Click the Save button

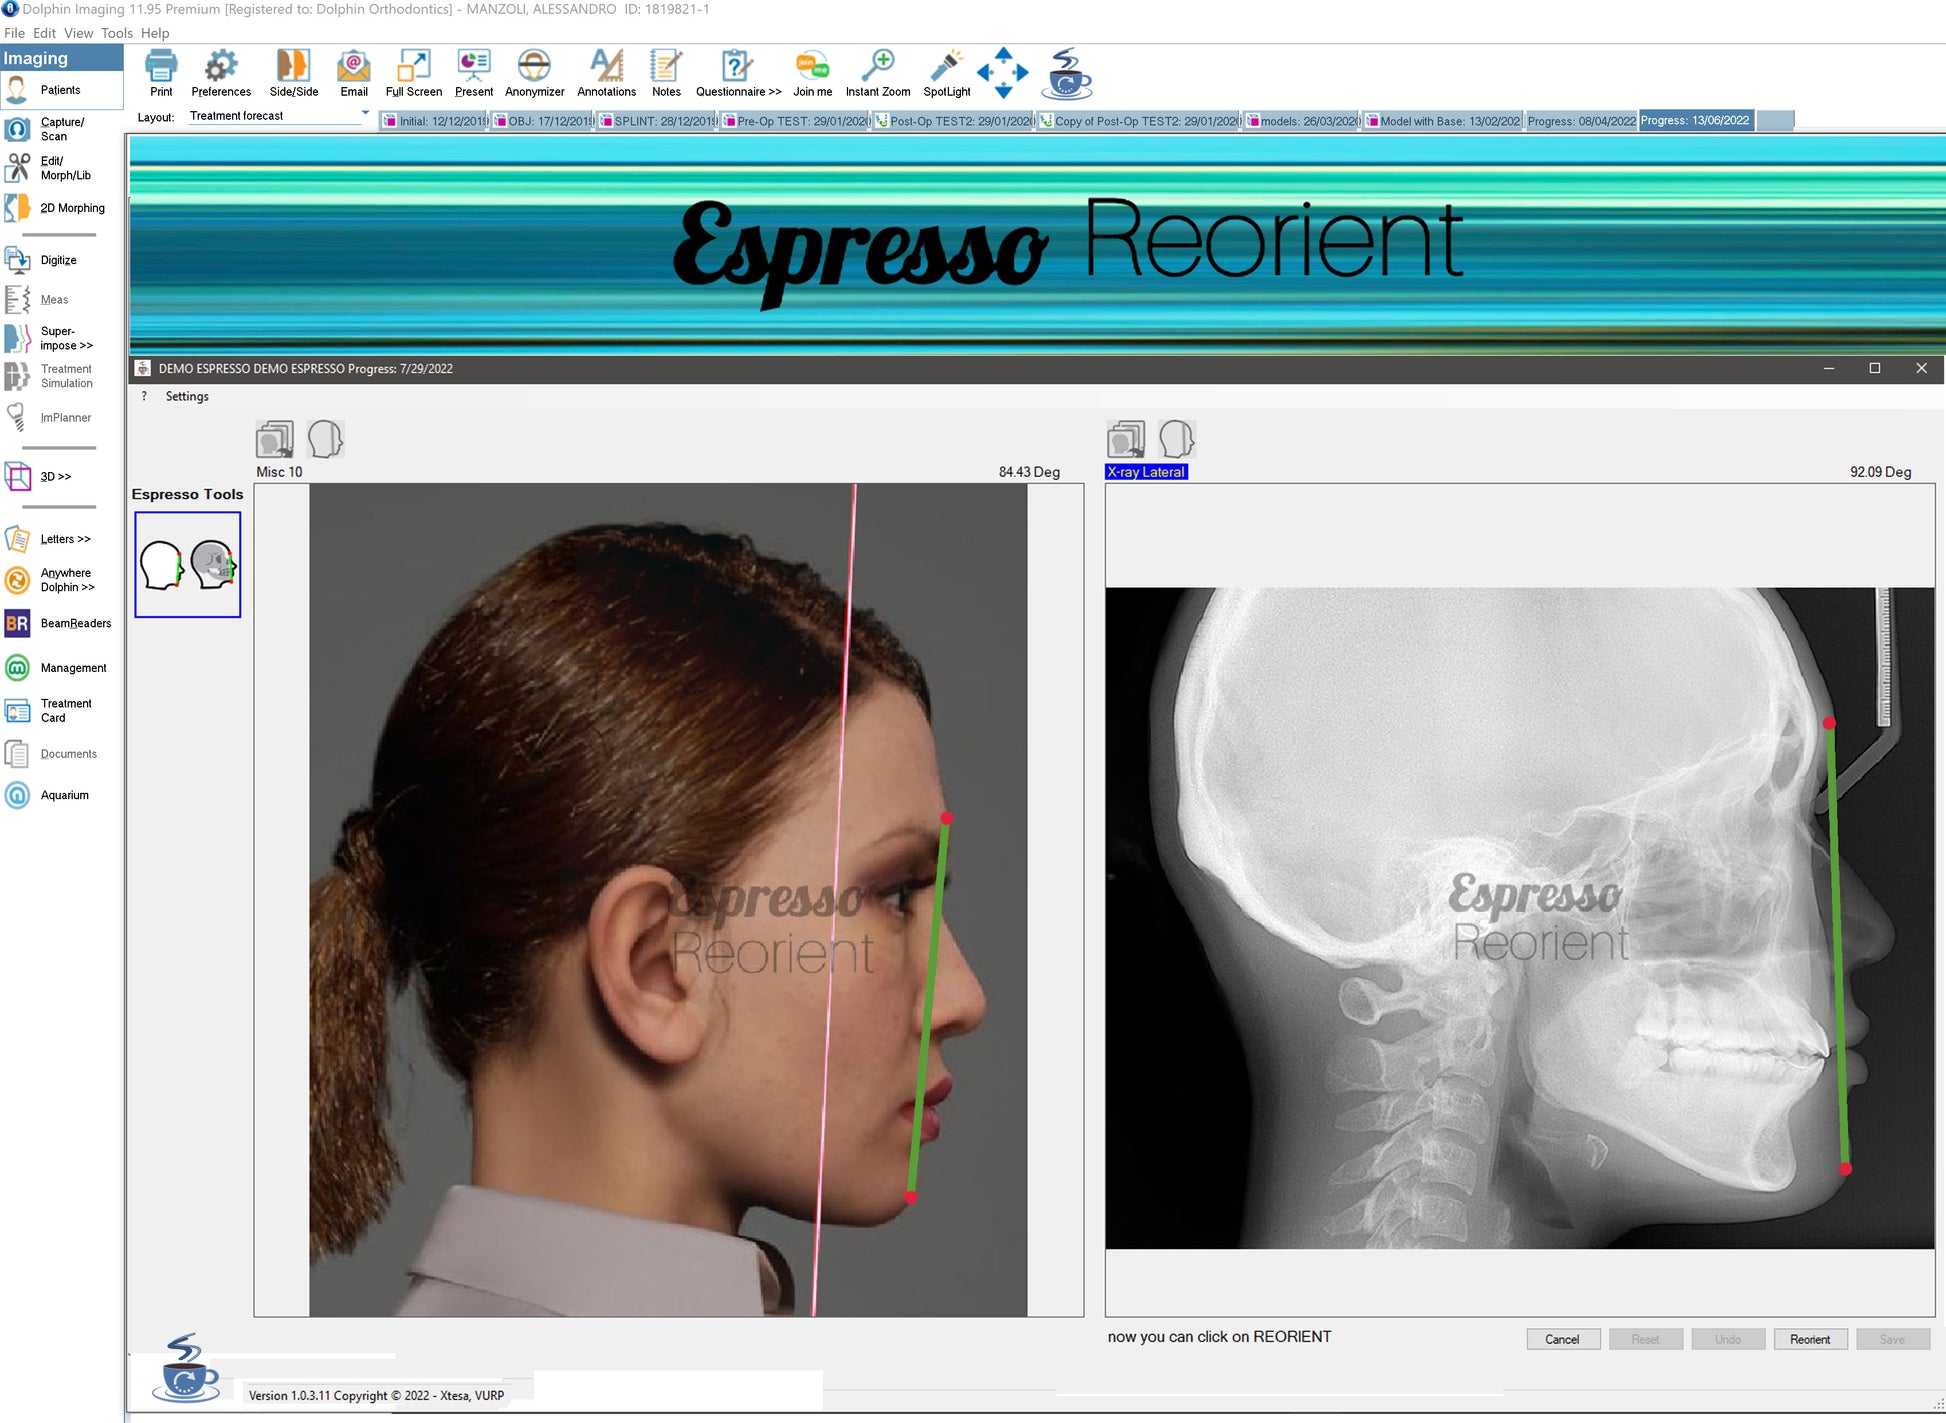click(x=1892, y=1339)
